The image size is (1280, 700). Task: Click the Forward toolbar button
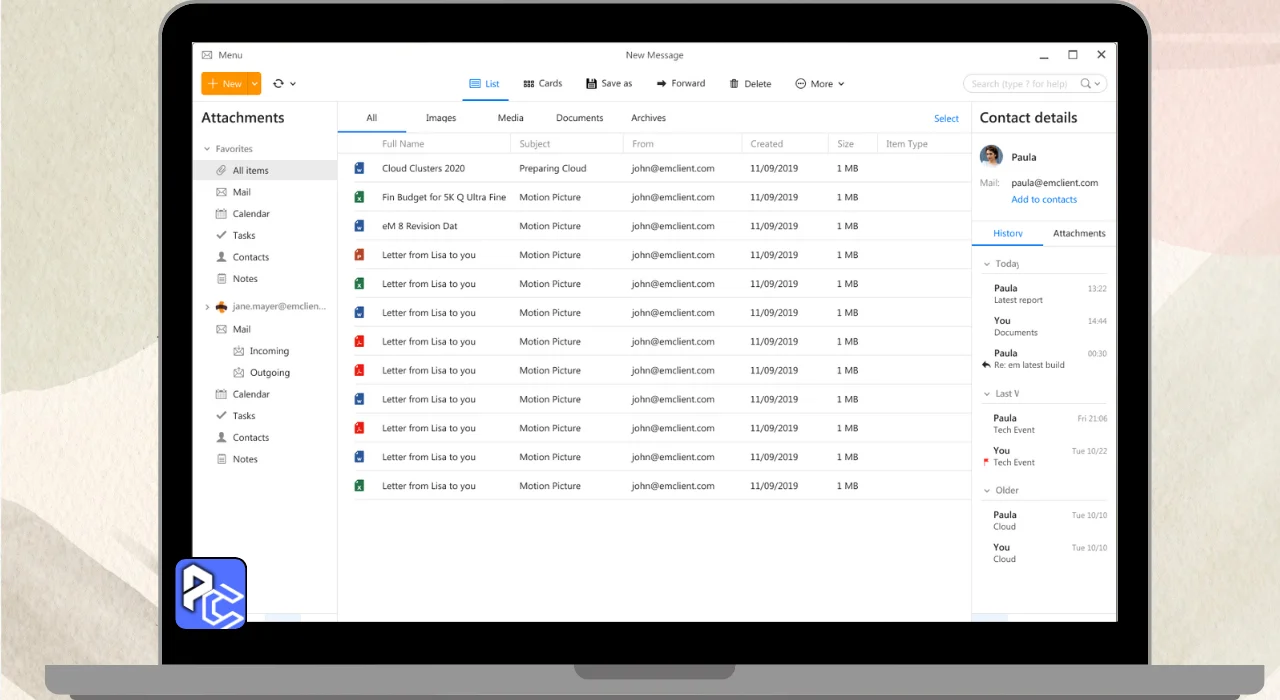click(681, 84)
